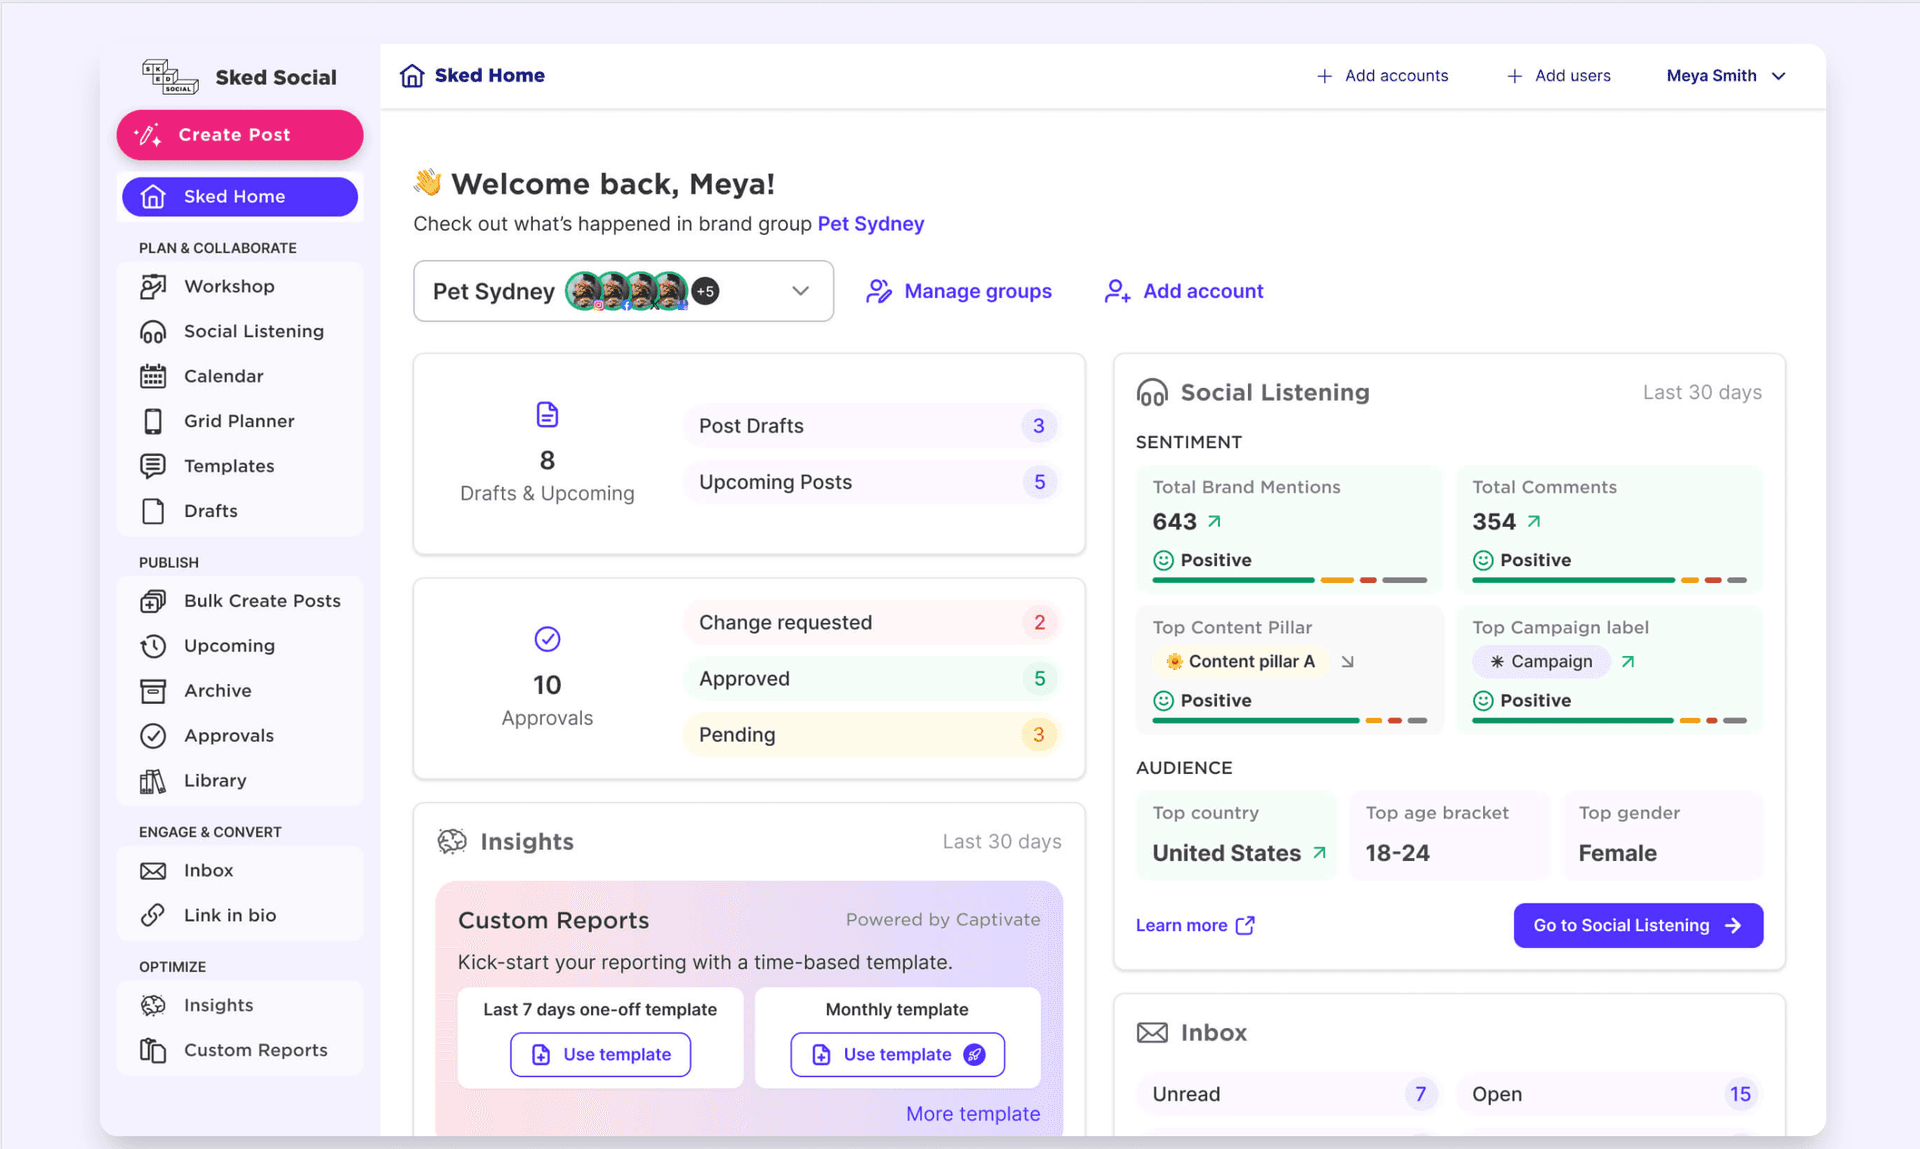Select Sked Home in the sidebar
The width and height of the screenshot is (1920, 1149).
point(240,197)
